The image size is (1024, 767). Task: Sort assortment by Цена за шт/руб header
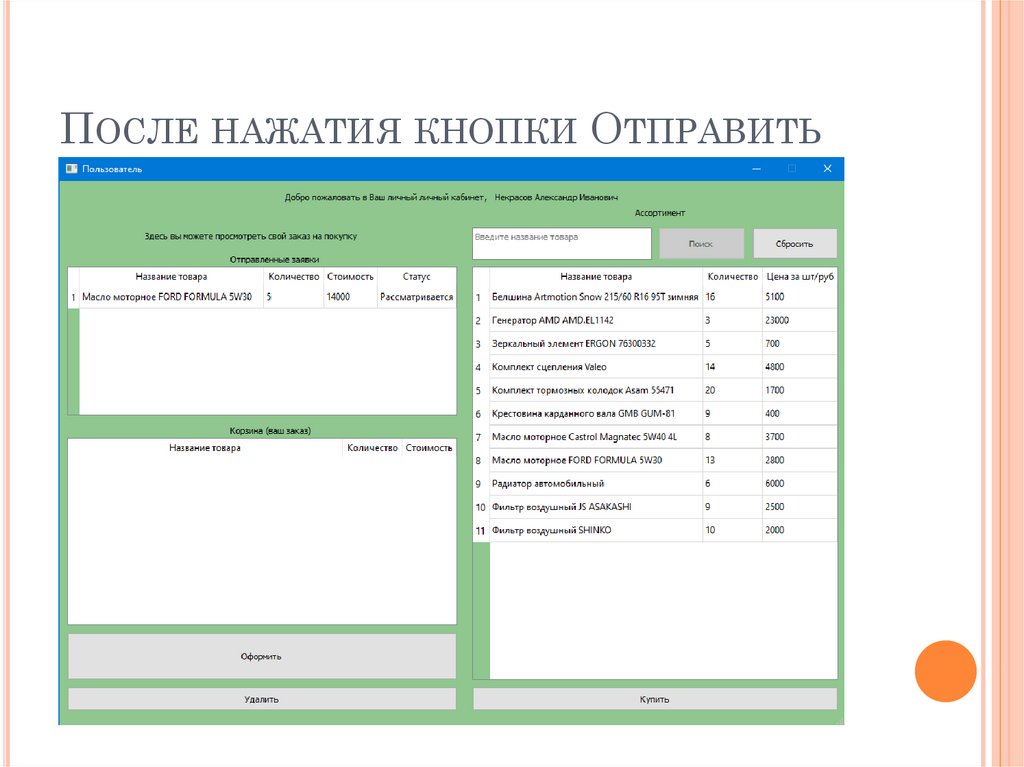coord(799,277)
